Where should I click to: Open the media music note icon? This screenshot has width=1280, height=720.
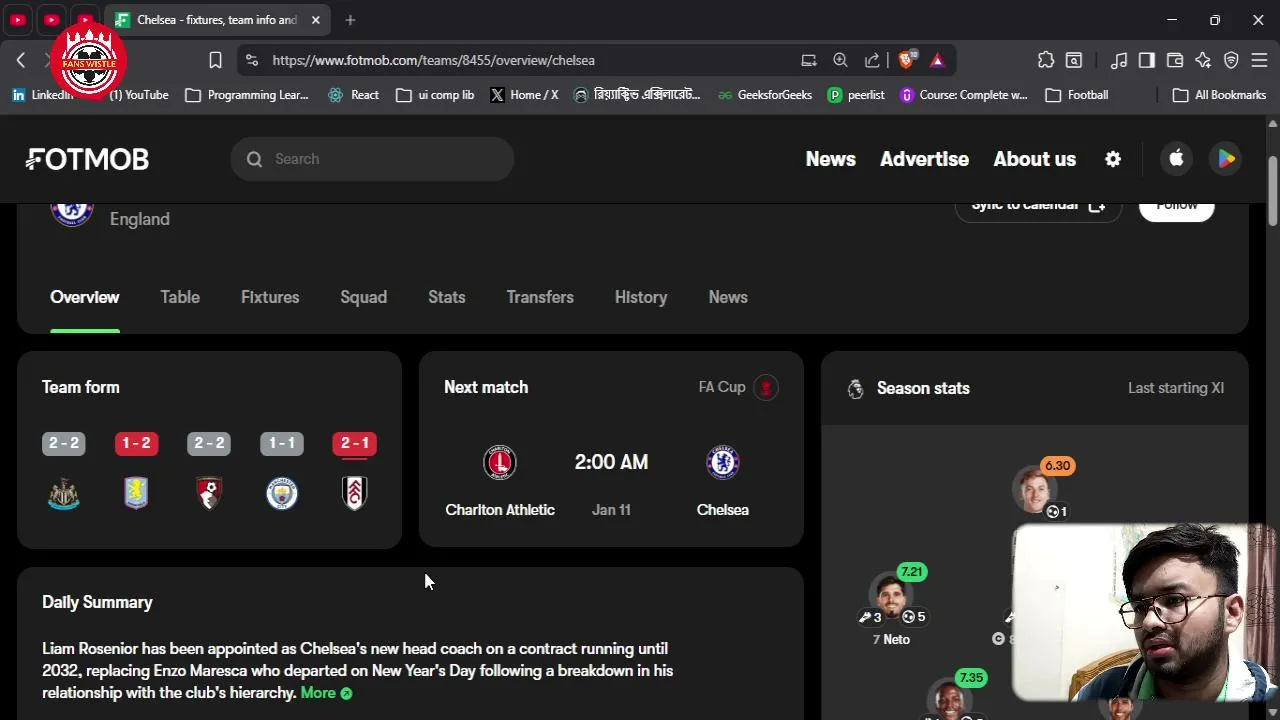1119,60
